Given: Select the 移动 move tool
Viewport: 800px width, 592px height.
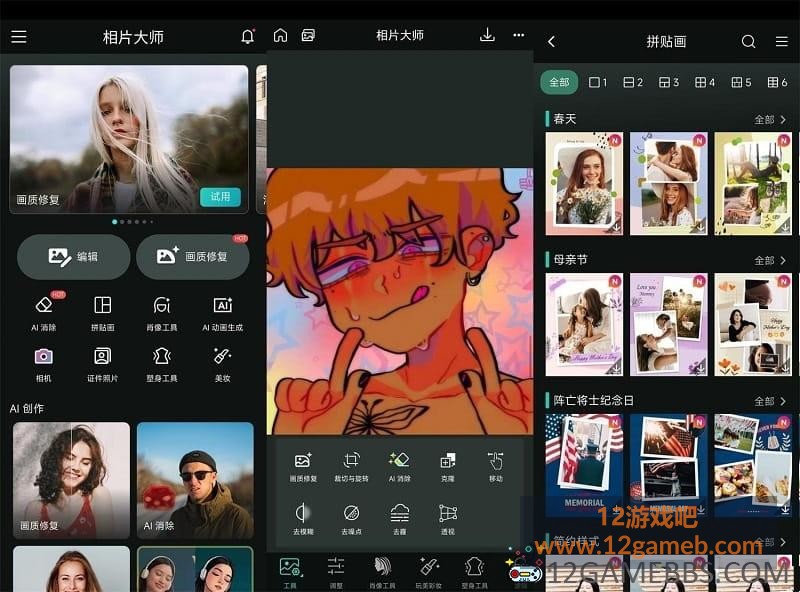Looking at the screenshot, I should coord(495,466).
